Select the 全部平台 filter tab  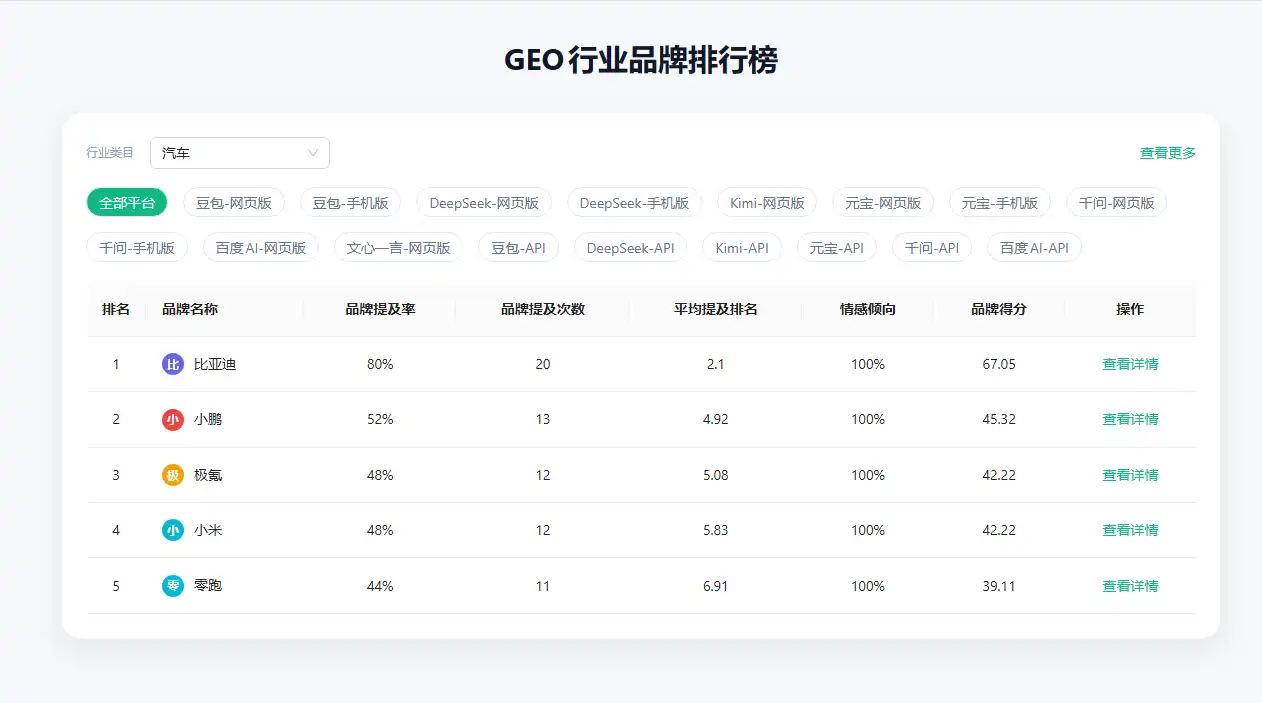click(x=127, y=203)
